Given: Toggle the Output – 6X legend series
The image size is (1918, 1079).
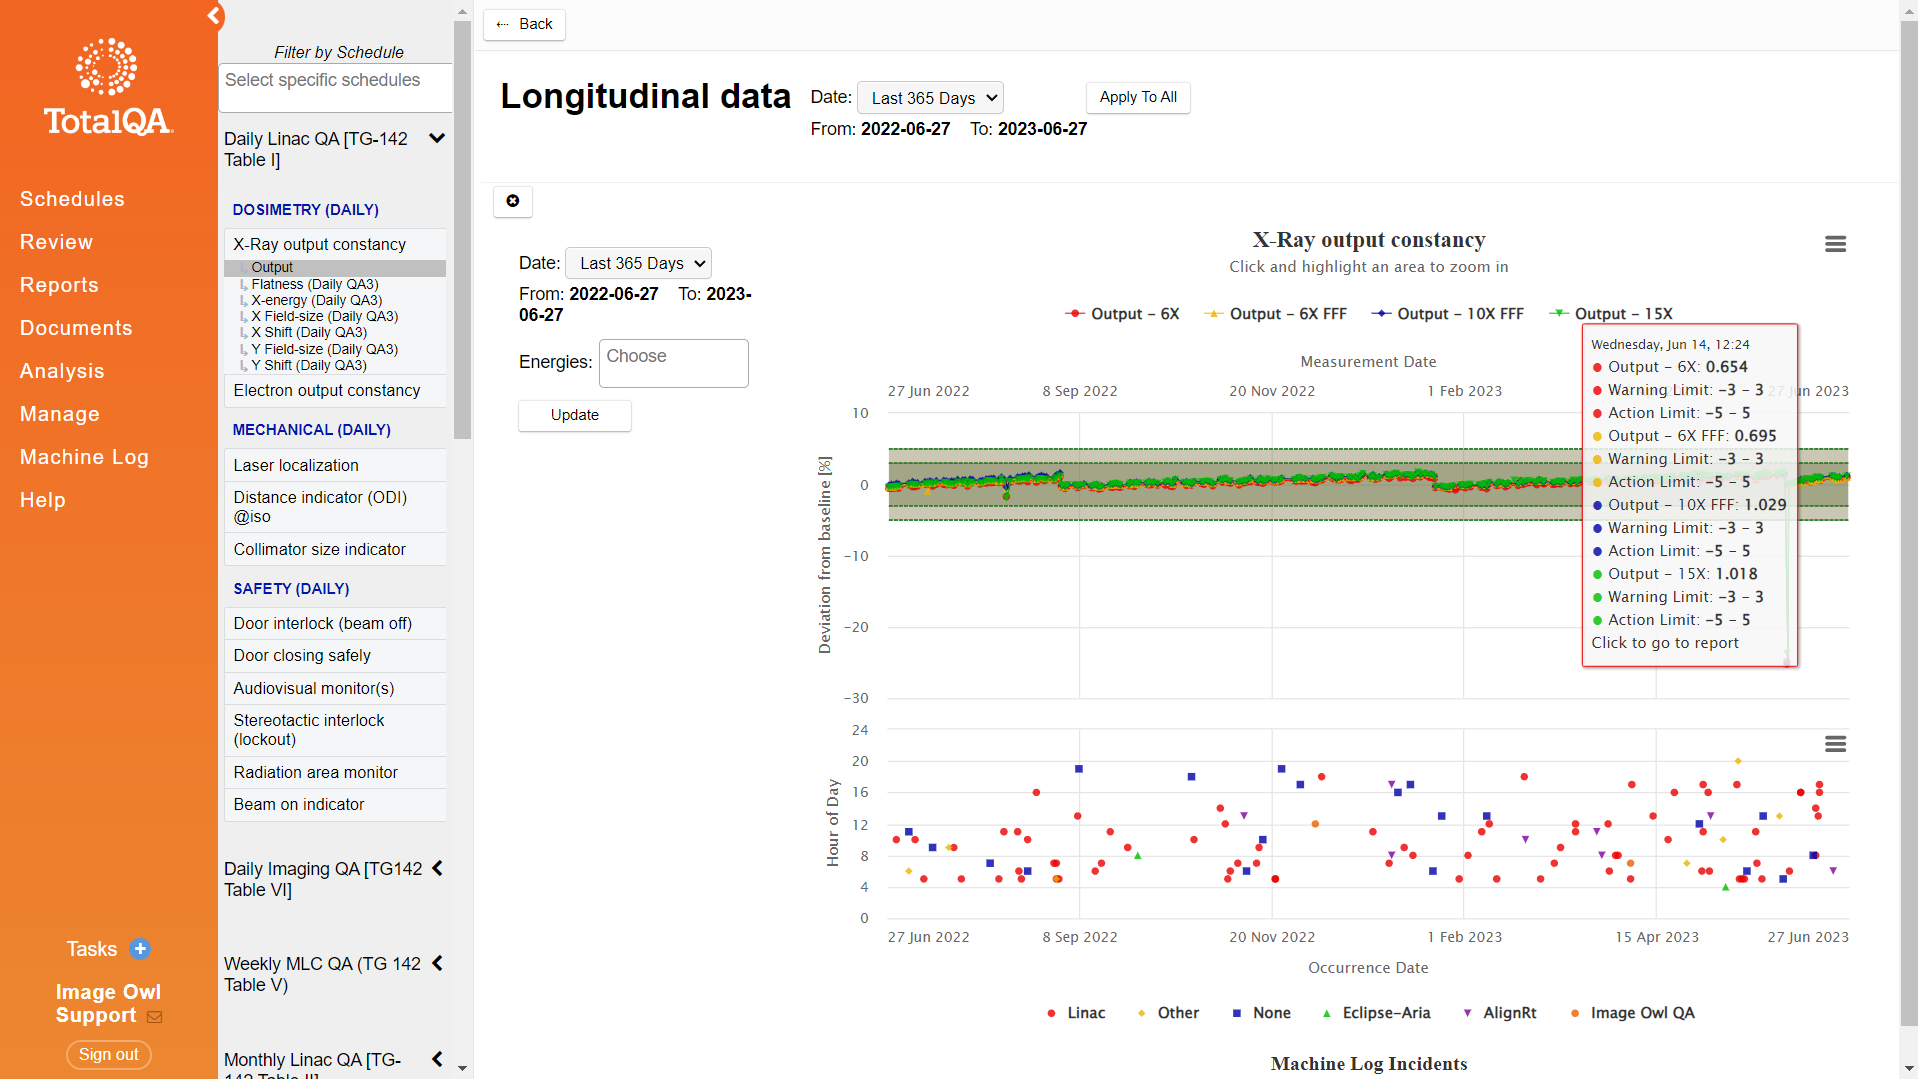Looking at the screenshot, I should pyautogui.click(x=1122, y=314).
